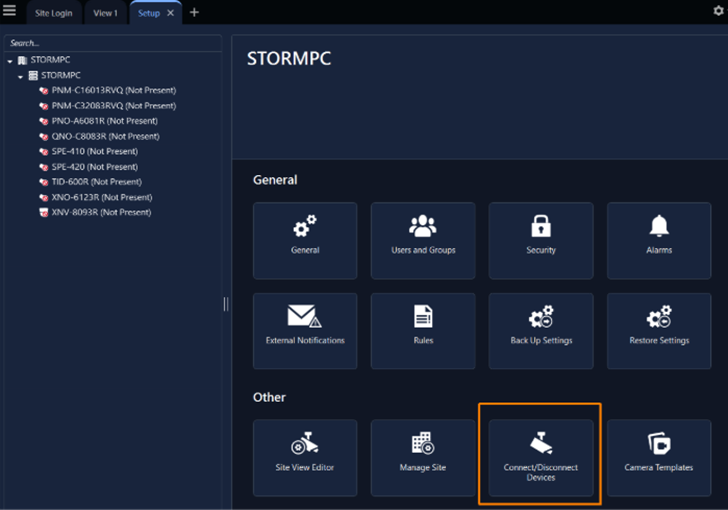Open the Alarms bell tile
728x510 pixels.
tap(659, 240)
